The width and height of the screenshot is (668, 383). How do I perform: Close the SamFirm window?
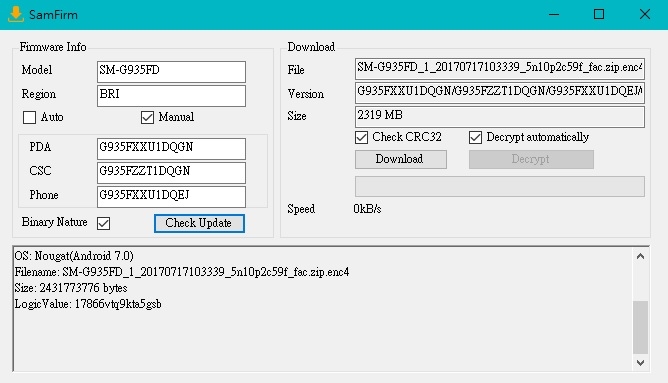[645, 14]
